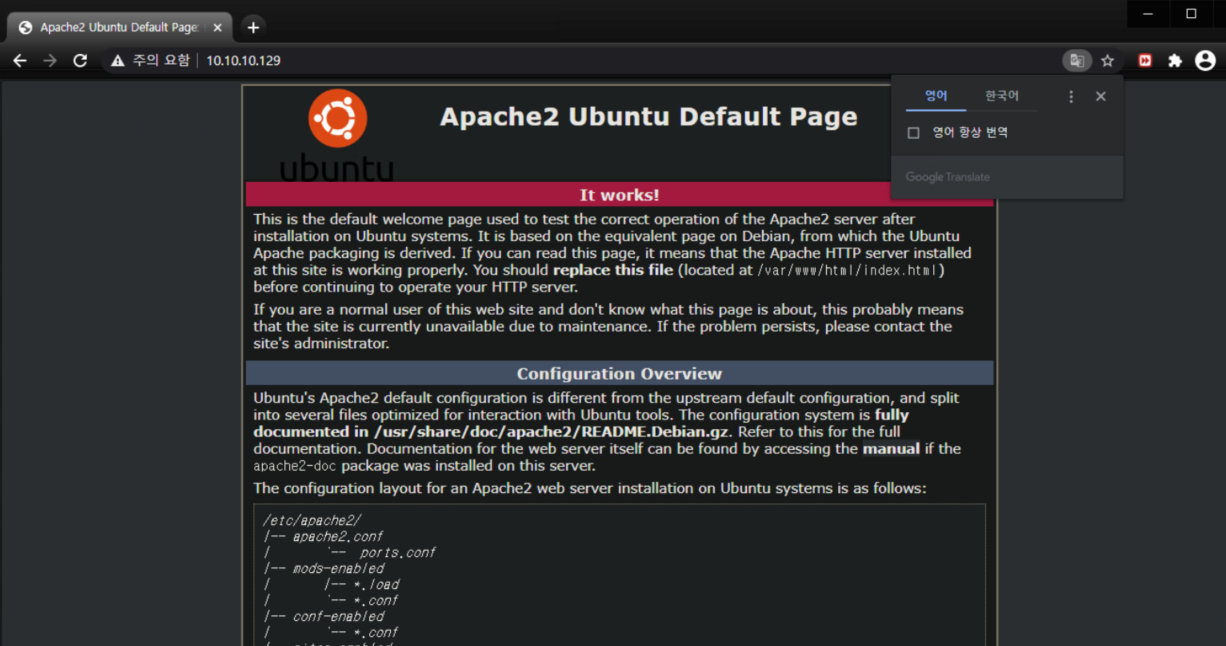
Task: Click the ports.conf line in config tree
Action: coord(398,553)
